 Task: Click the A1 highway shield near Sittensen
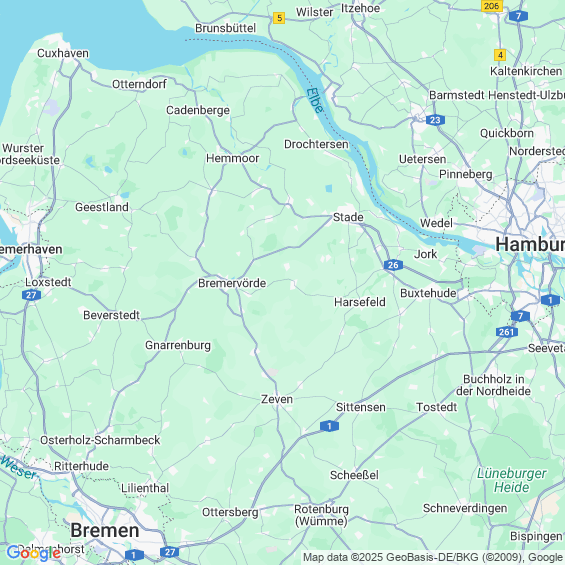(329, 426)
